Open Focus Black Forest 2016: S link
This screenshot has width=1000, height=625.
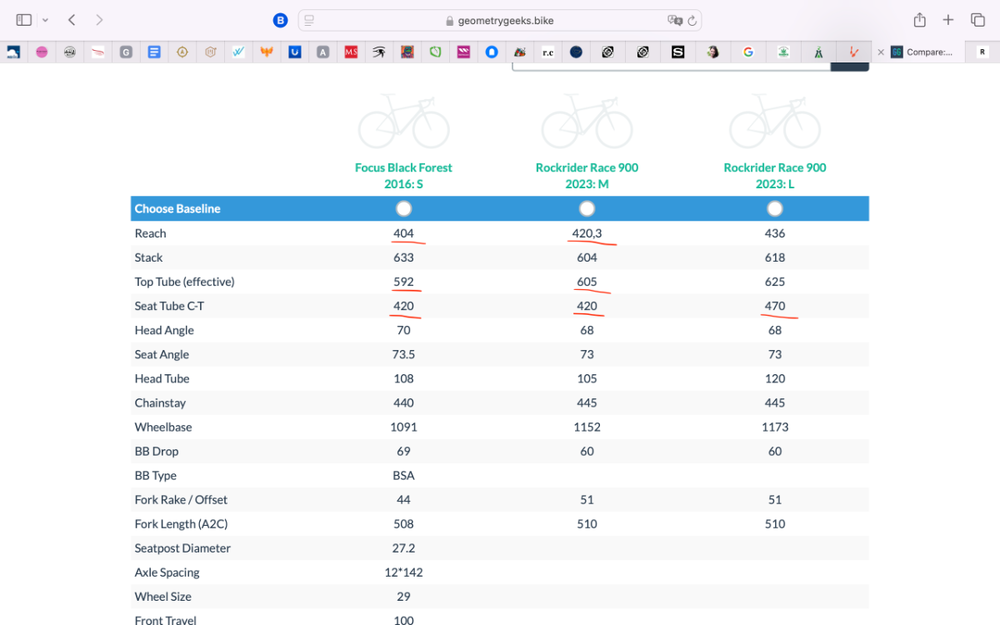click(403, 176)
